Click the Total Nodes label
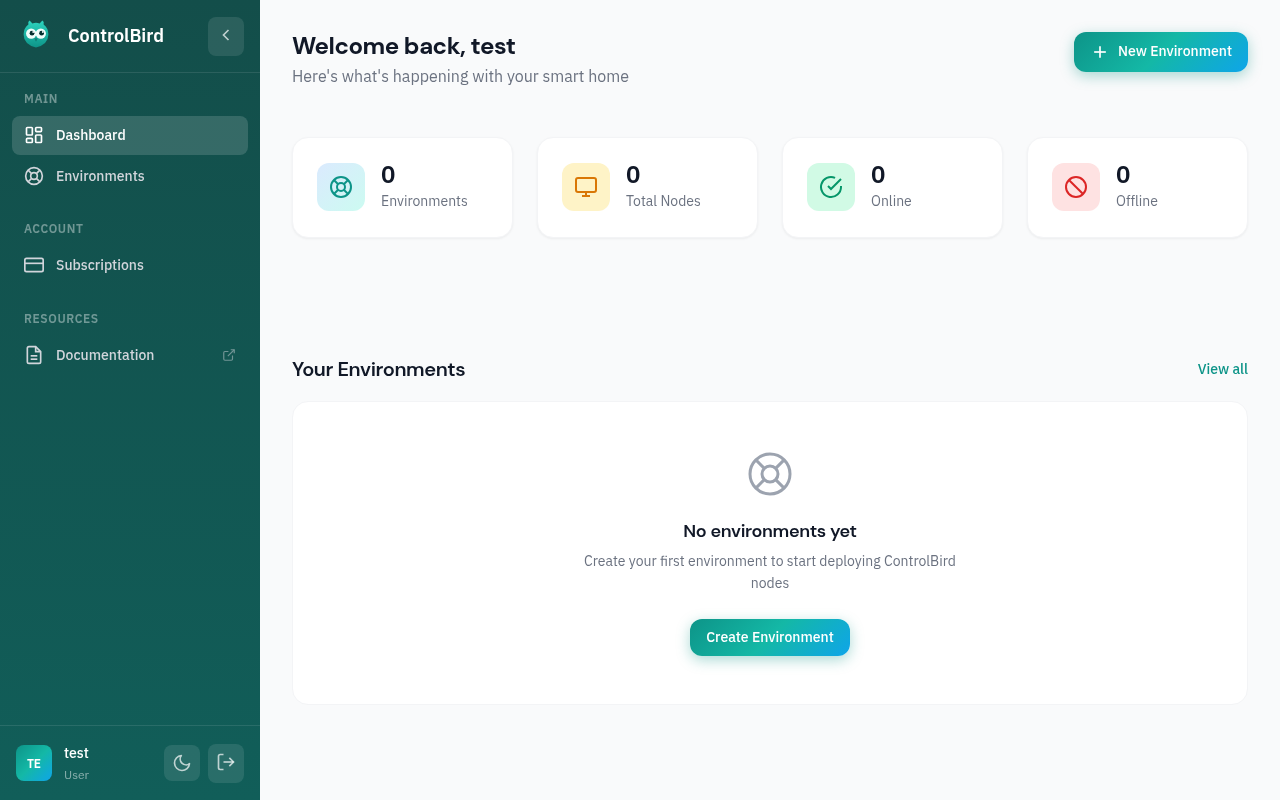Viewport: 1280px width, 800px height. [x=663, y=201]
